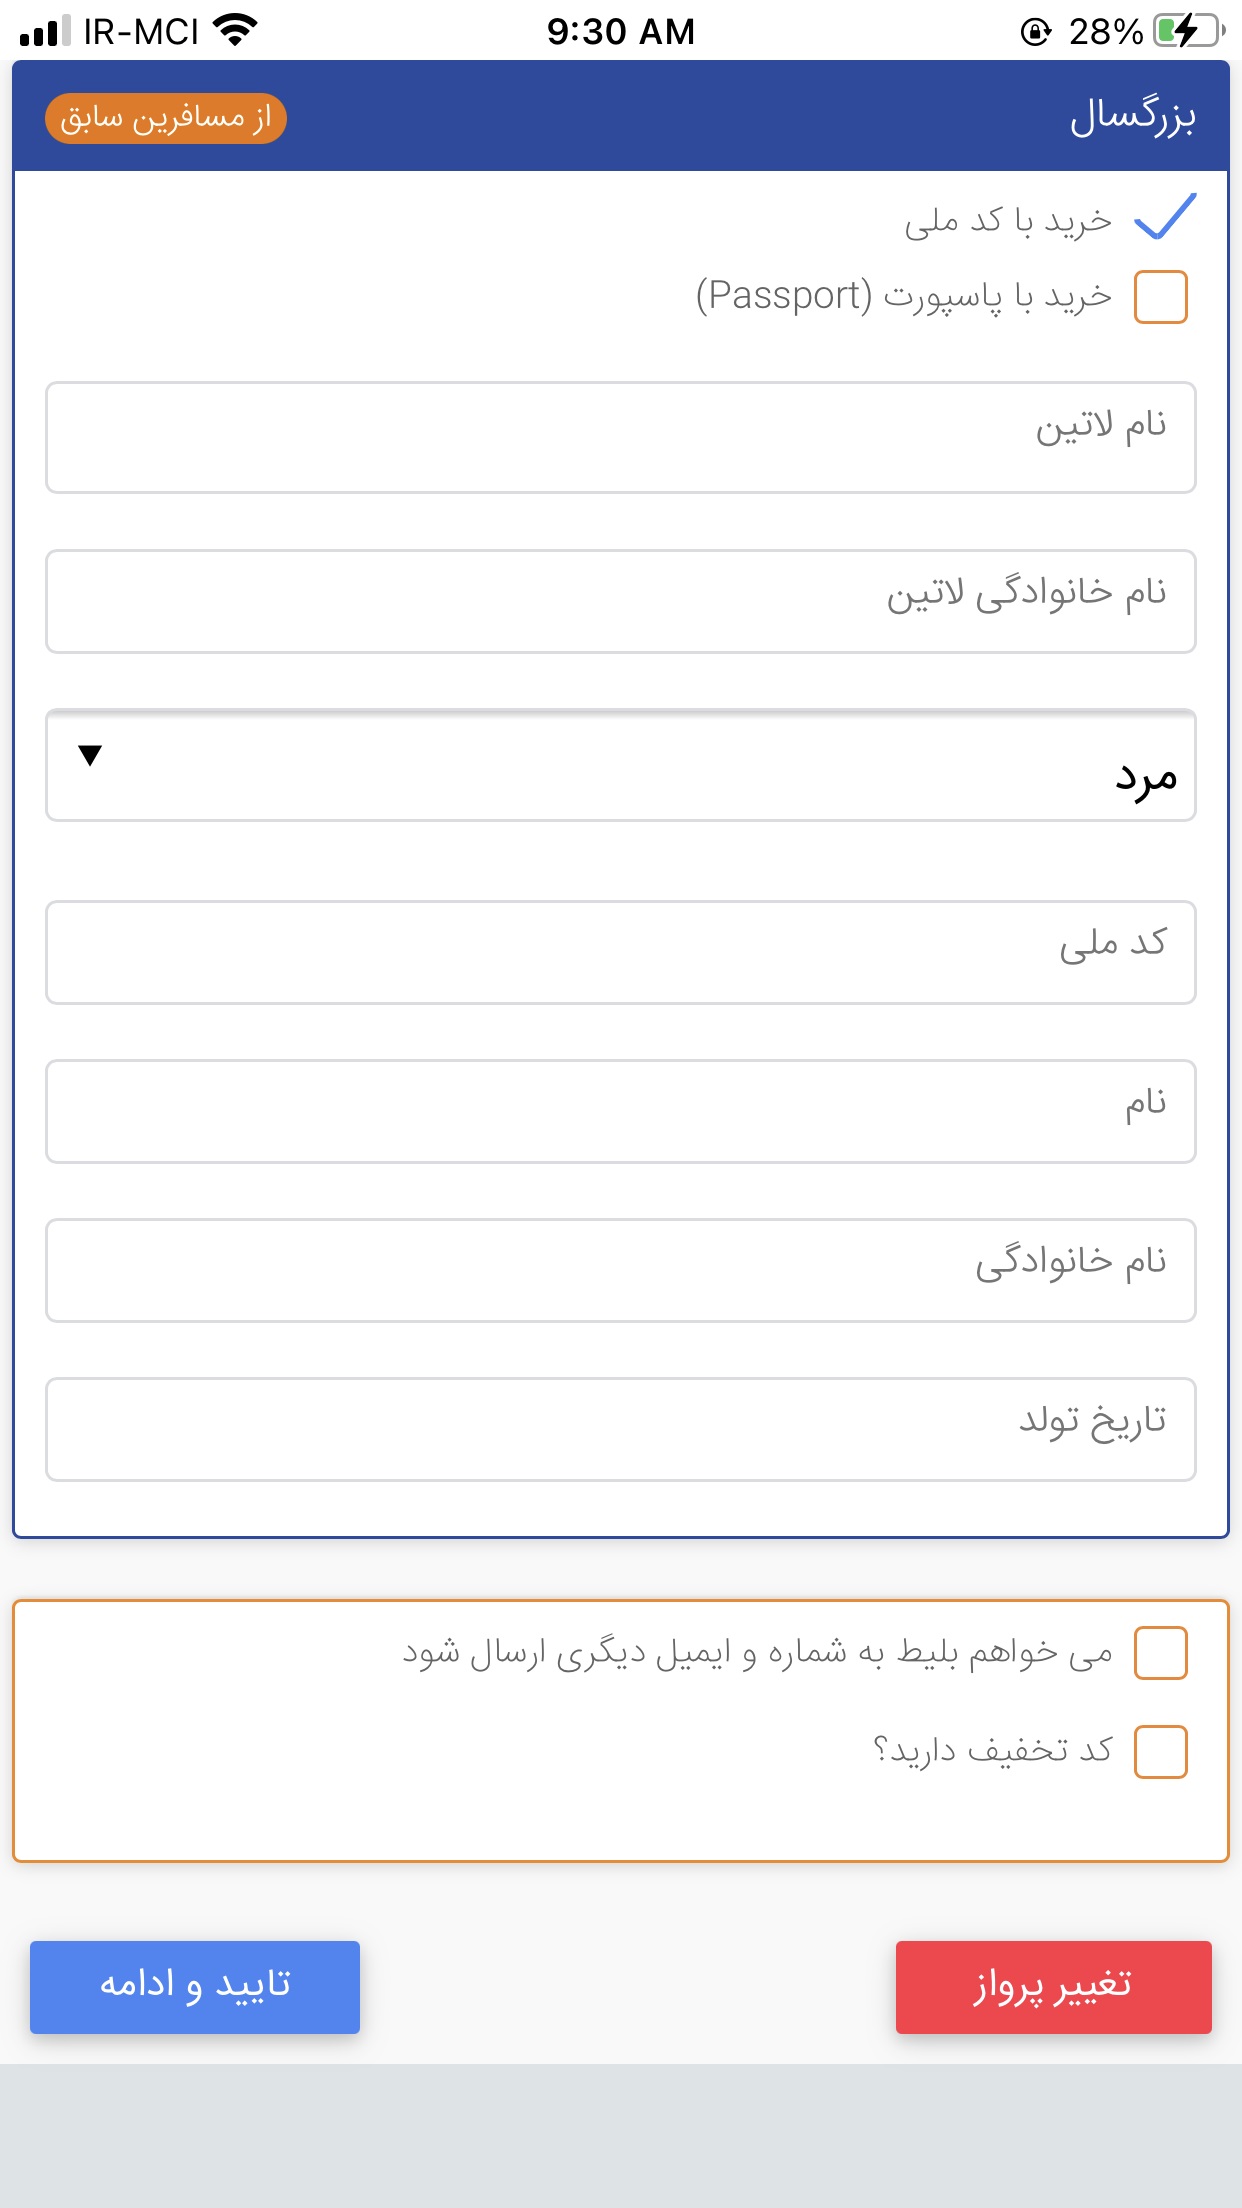Focus the 'نام لاتین' input field

(x=620, y=437)
